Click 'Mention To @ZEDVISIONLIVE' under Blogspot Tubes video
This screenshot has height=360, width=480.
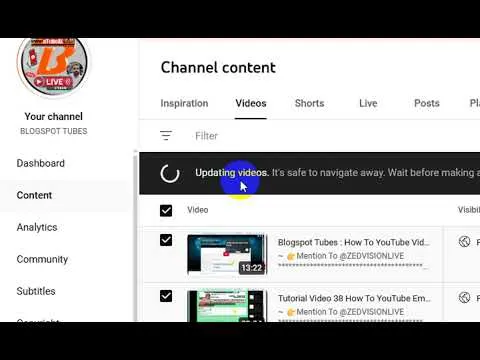350,256
